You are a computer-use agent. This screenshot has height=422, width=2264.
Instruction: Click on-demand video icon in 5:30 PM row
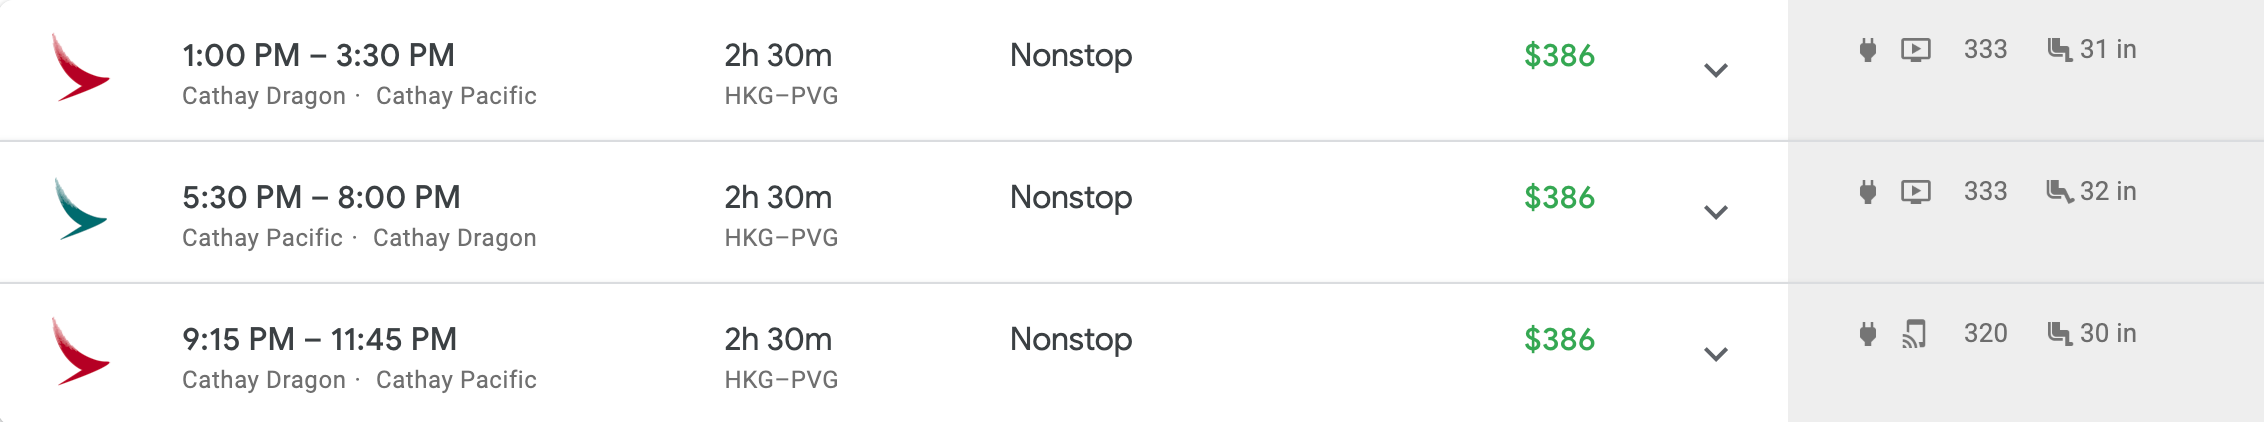[1915, 192]
